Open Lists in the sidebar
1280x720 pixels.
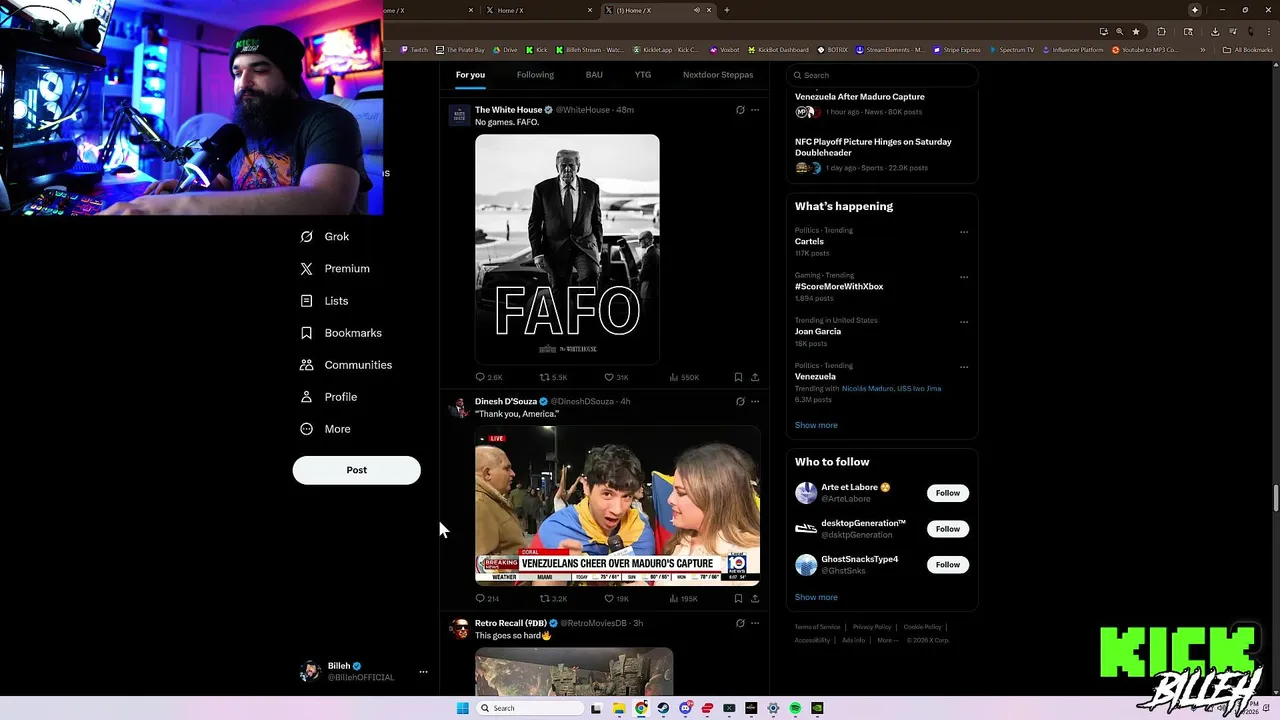pos(324,301)
